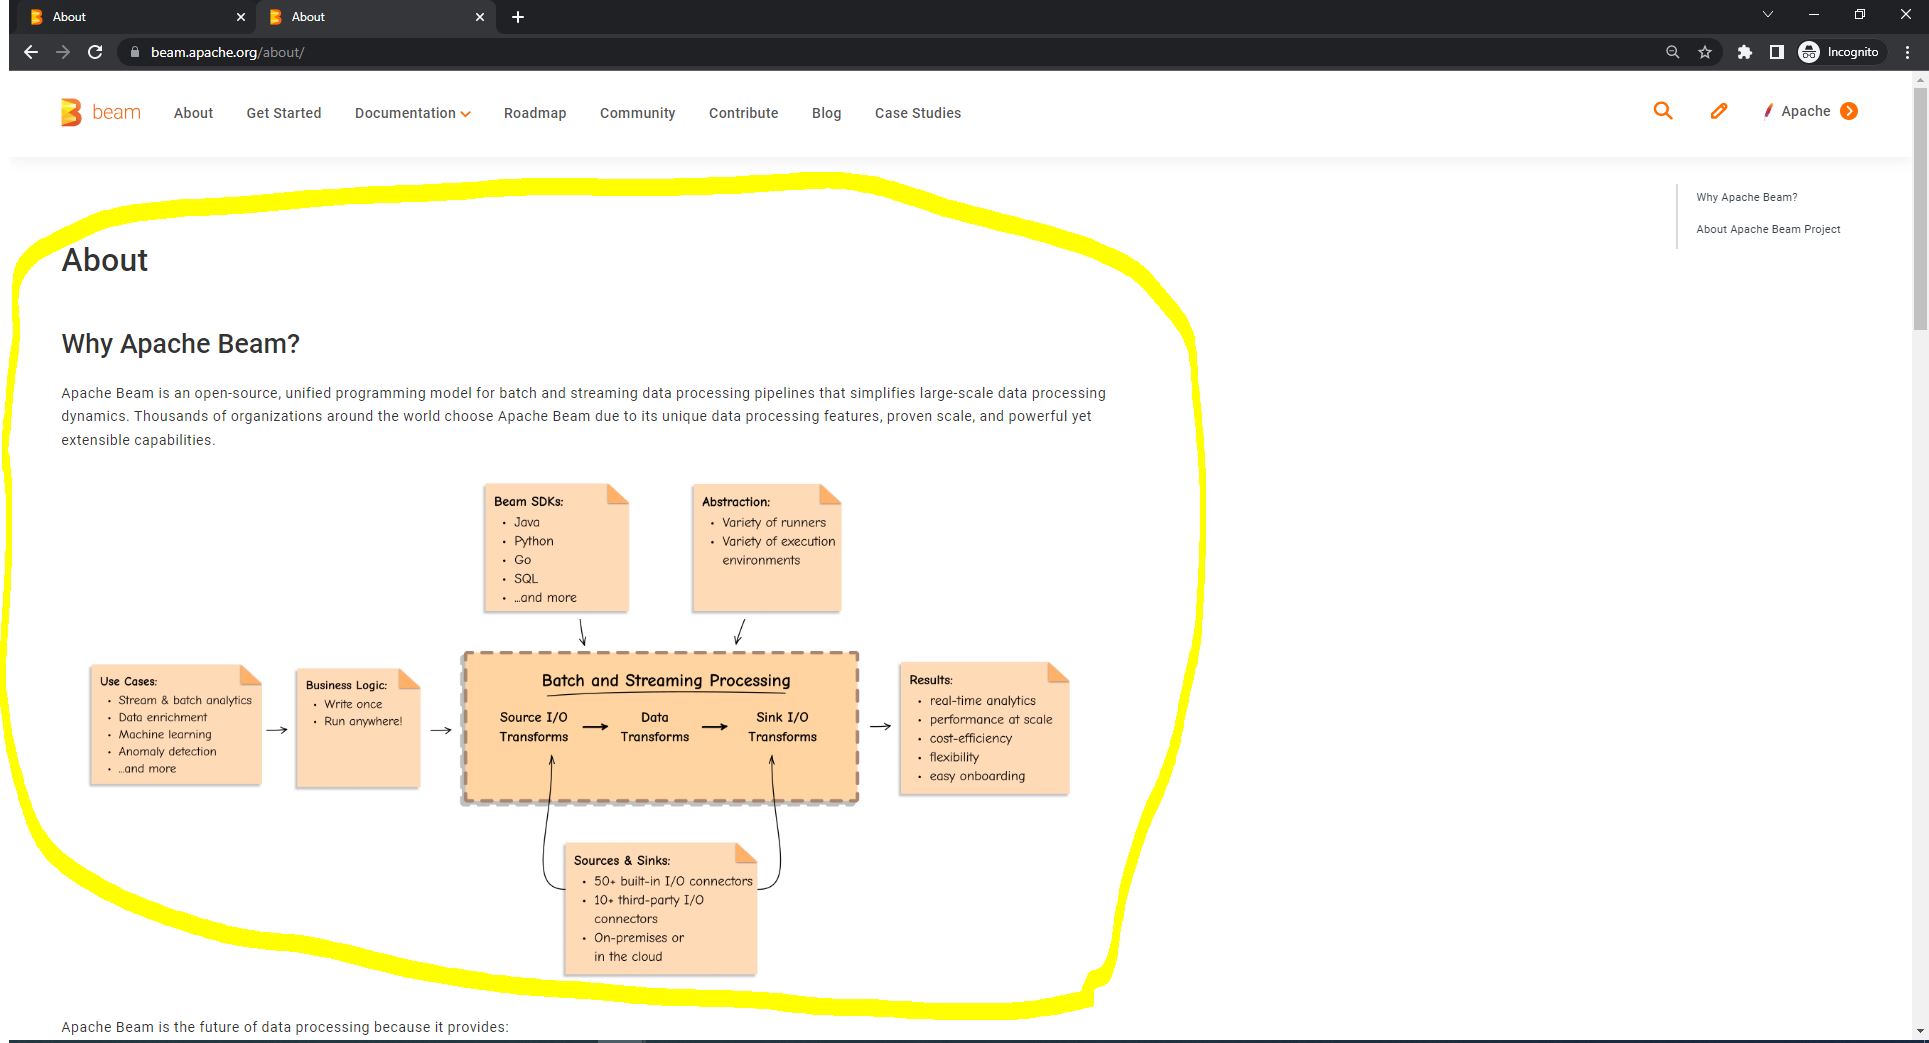Go back with the browser back arrow
This screenshot has height=1043, width=1929.
point(31,52)
